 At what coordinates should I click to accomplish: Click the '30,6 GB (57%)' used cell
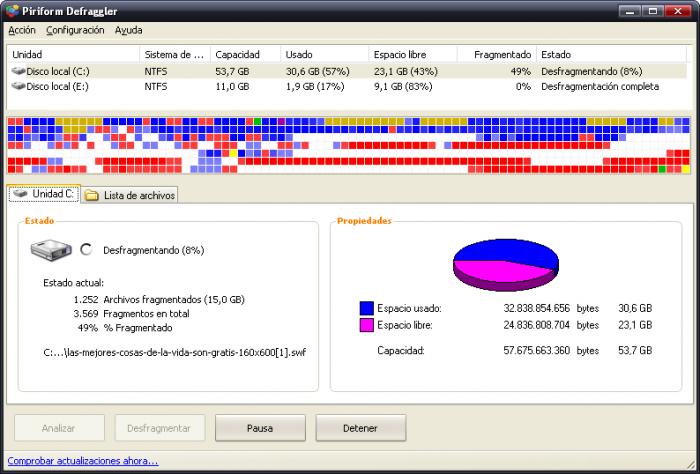(317, 71)
